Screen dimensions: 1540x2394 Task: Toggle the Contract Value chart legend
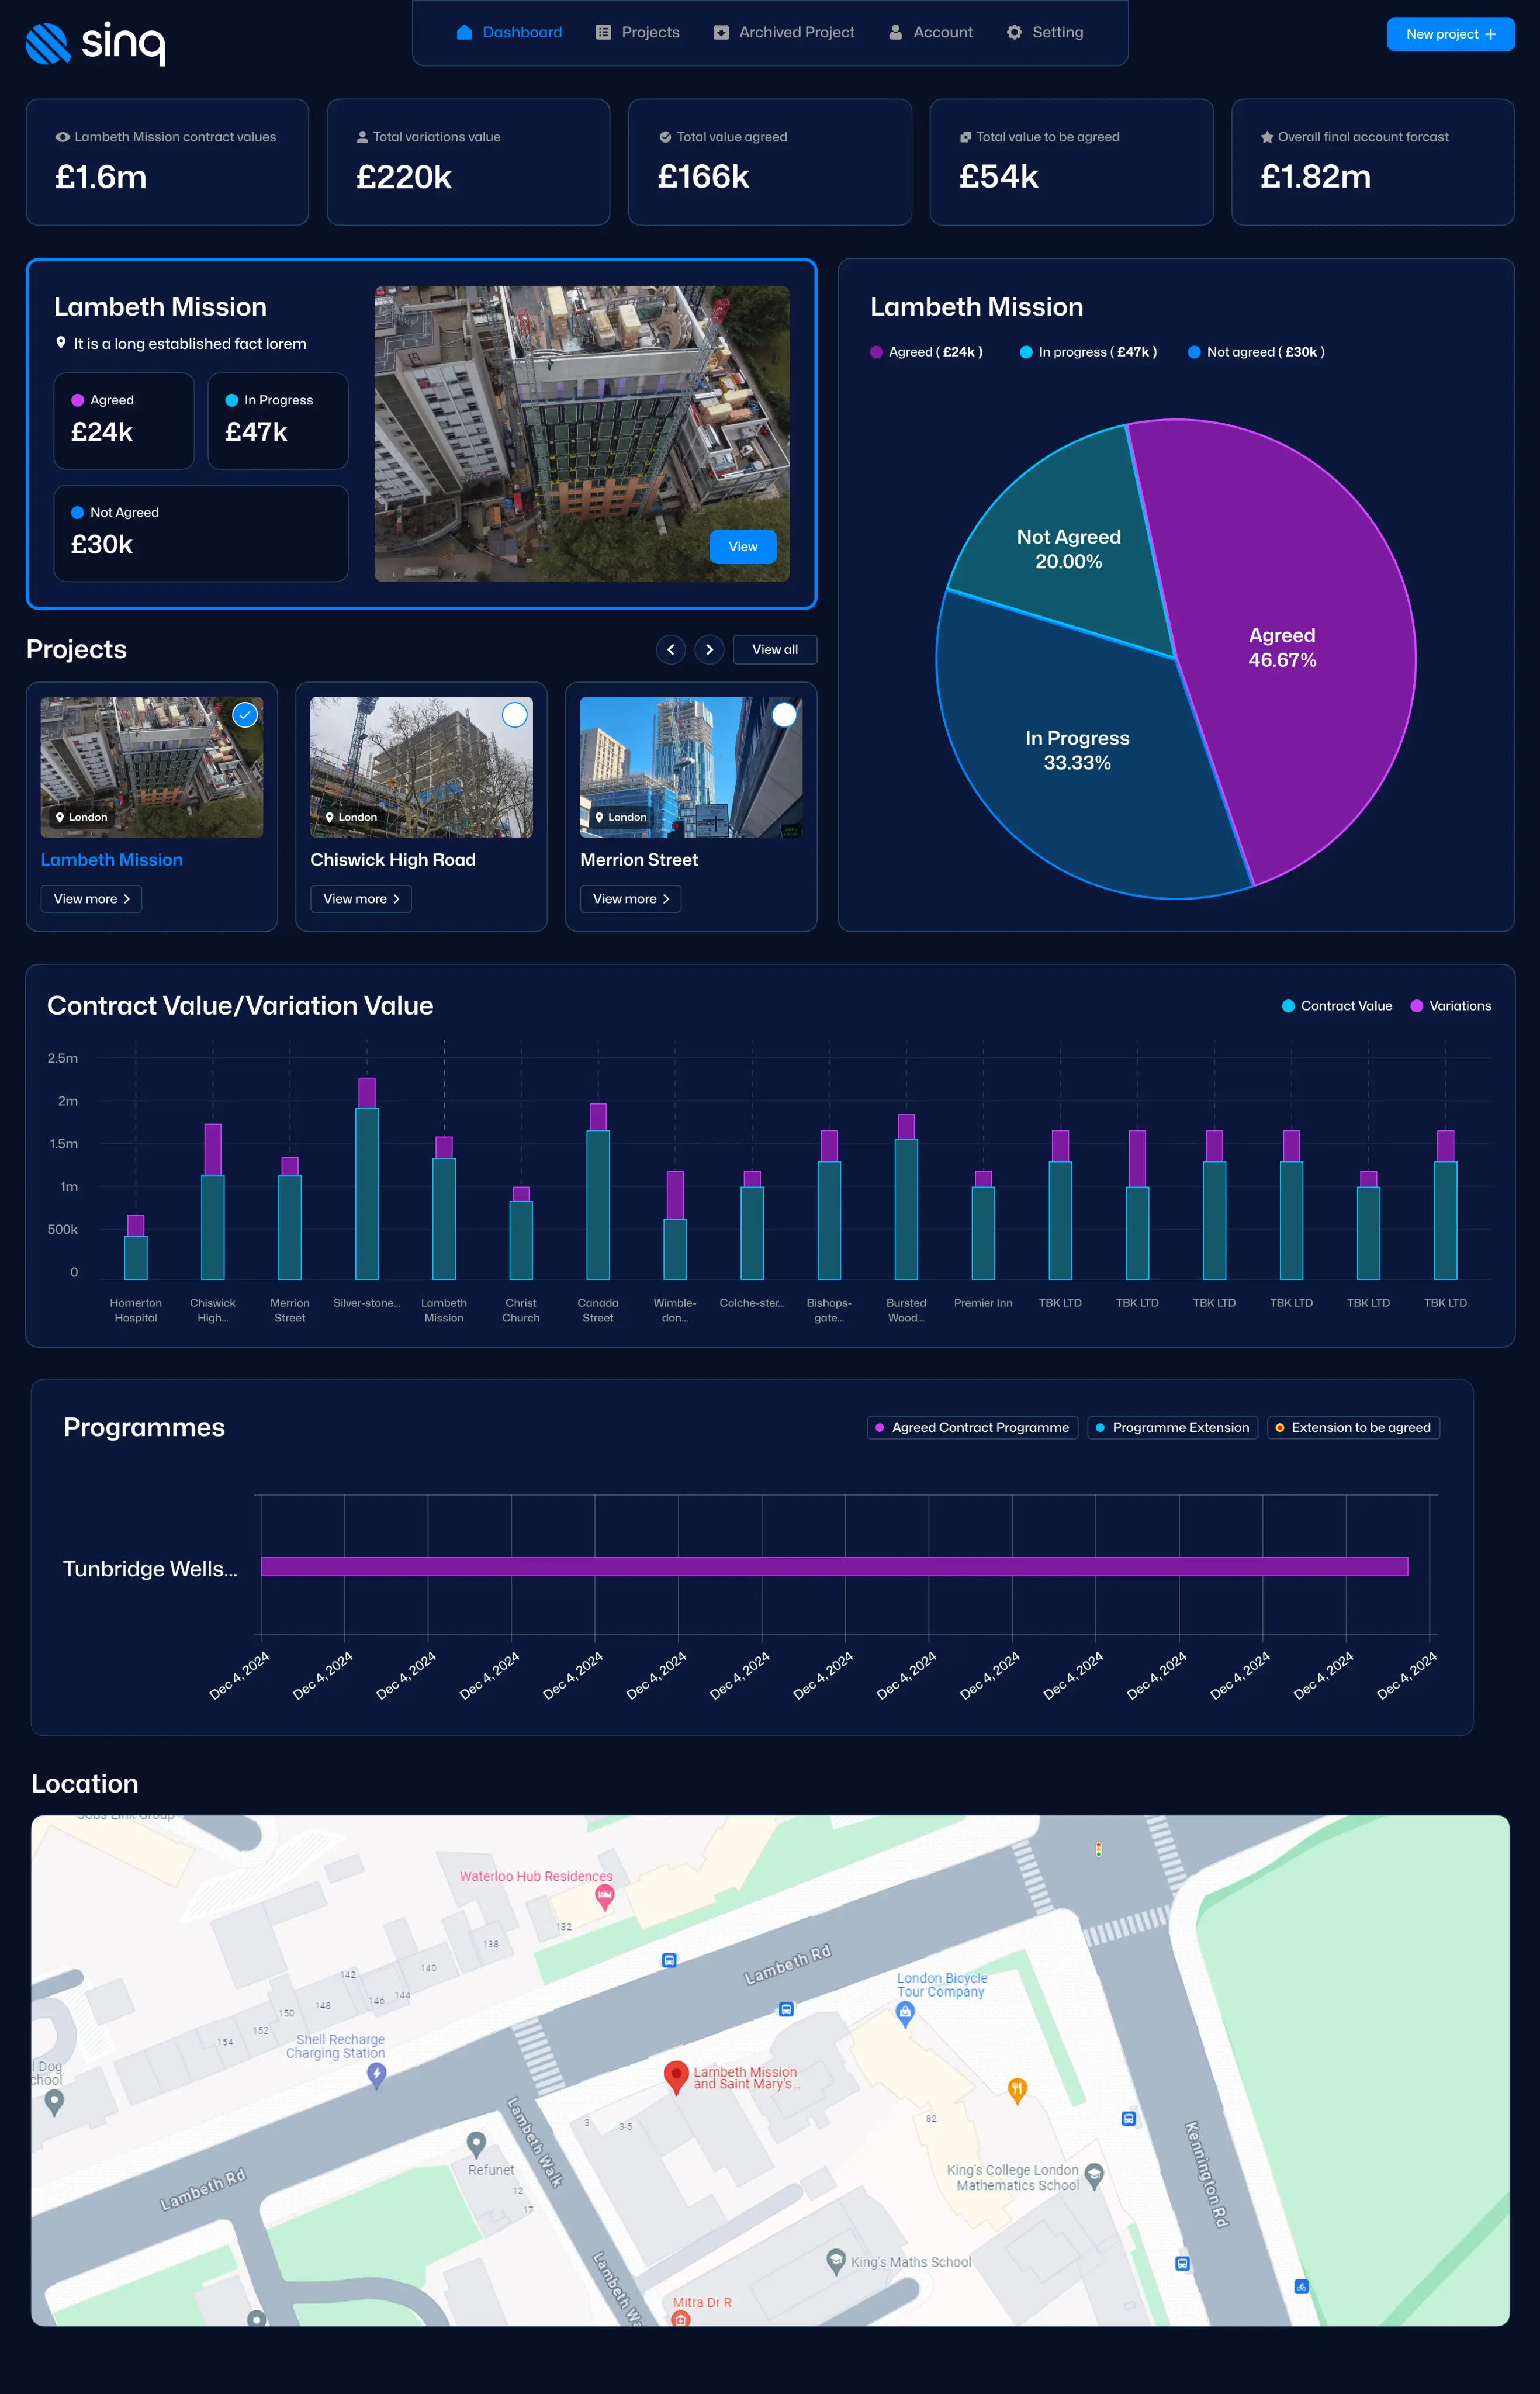[x=1337, y=1006]
